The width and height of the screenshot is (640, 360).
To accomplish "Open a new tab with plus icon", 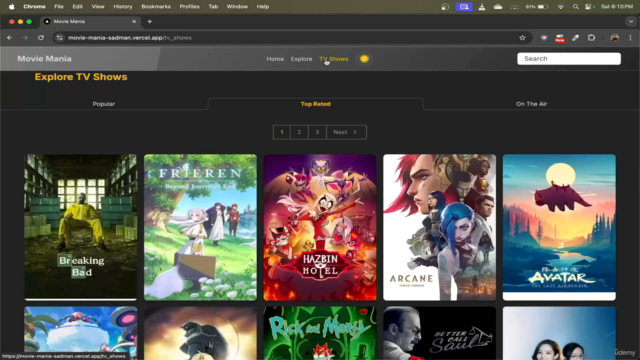I will coord(150,21).
